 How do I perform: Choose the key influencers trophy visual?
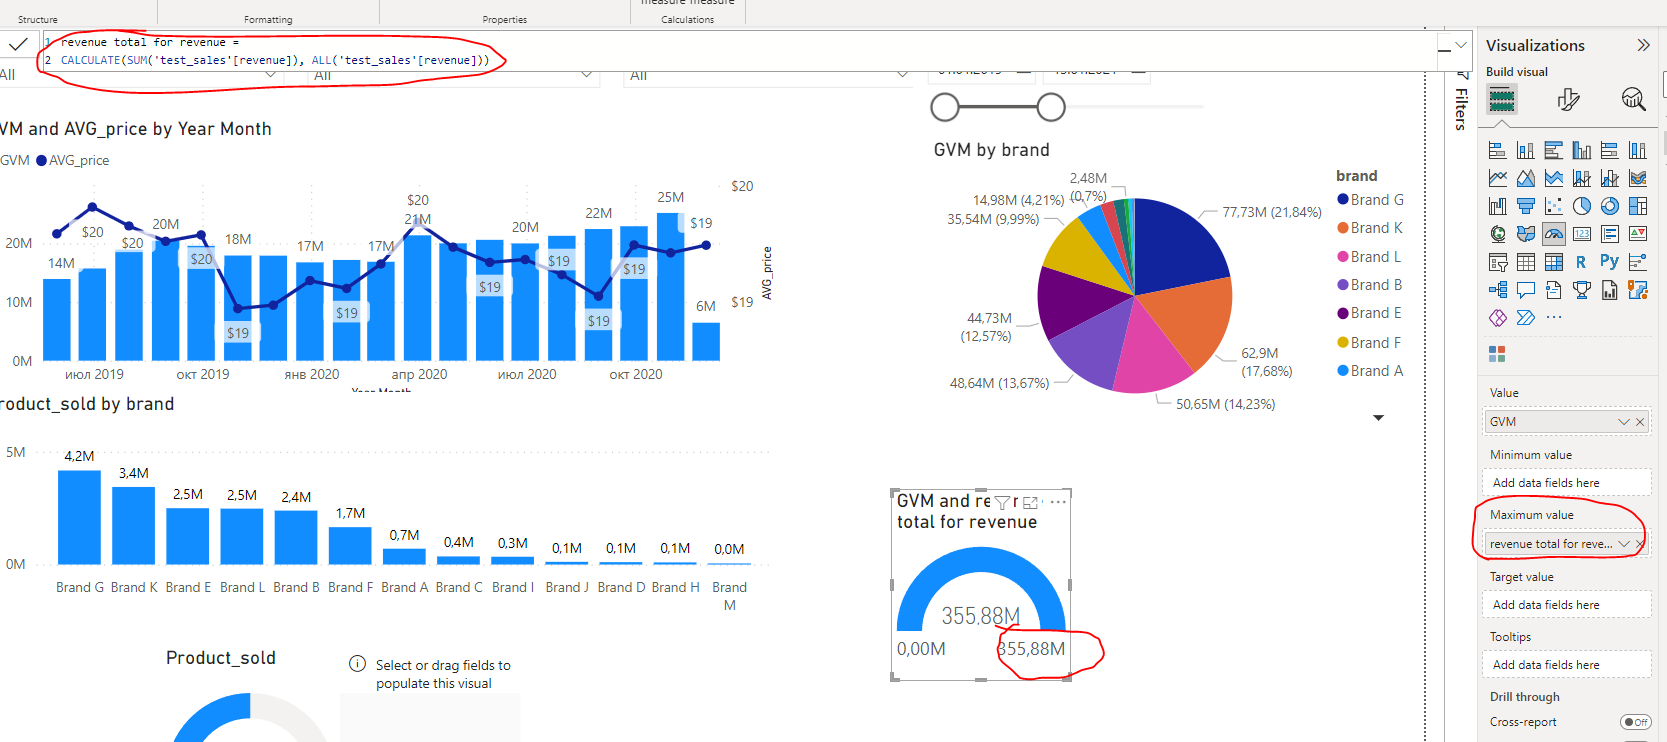point(1581,290)
